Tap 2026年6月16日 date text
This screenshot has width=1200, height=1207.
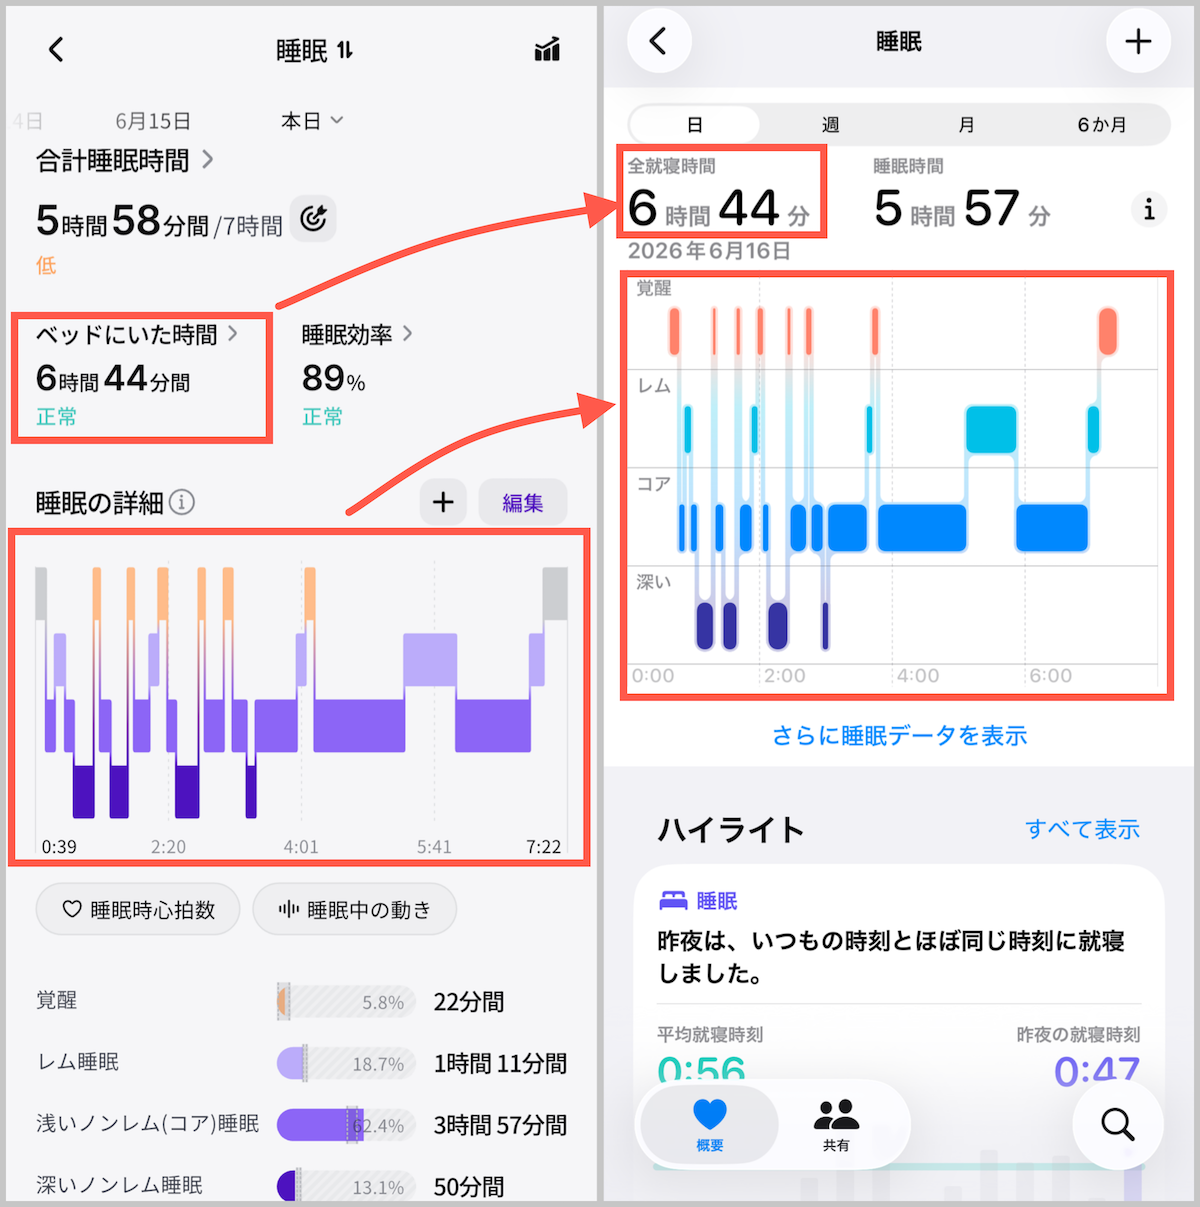point(709,251)
